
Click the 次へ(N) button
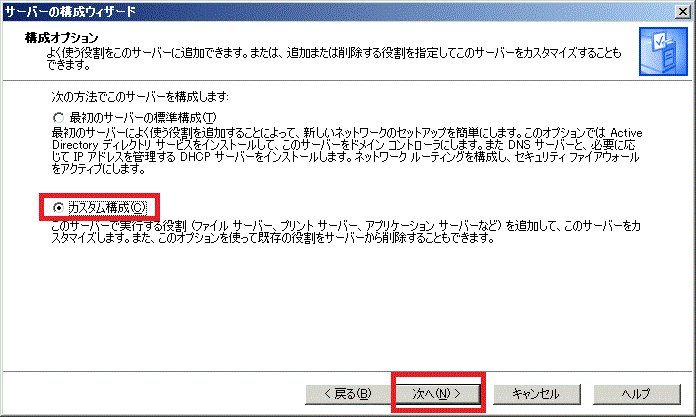[x=438, y=393]
